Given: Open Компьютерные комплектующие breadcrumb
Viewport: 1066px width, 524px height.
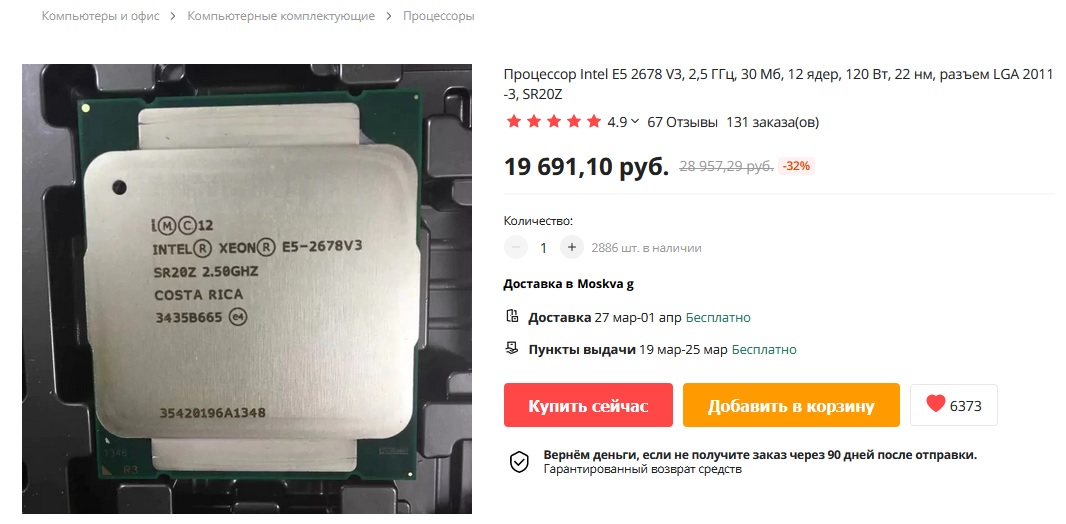Looking at the screenshot, I should click(281, 16).
